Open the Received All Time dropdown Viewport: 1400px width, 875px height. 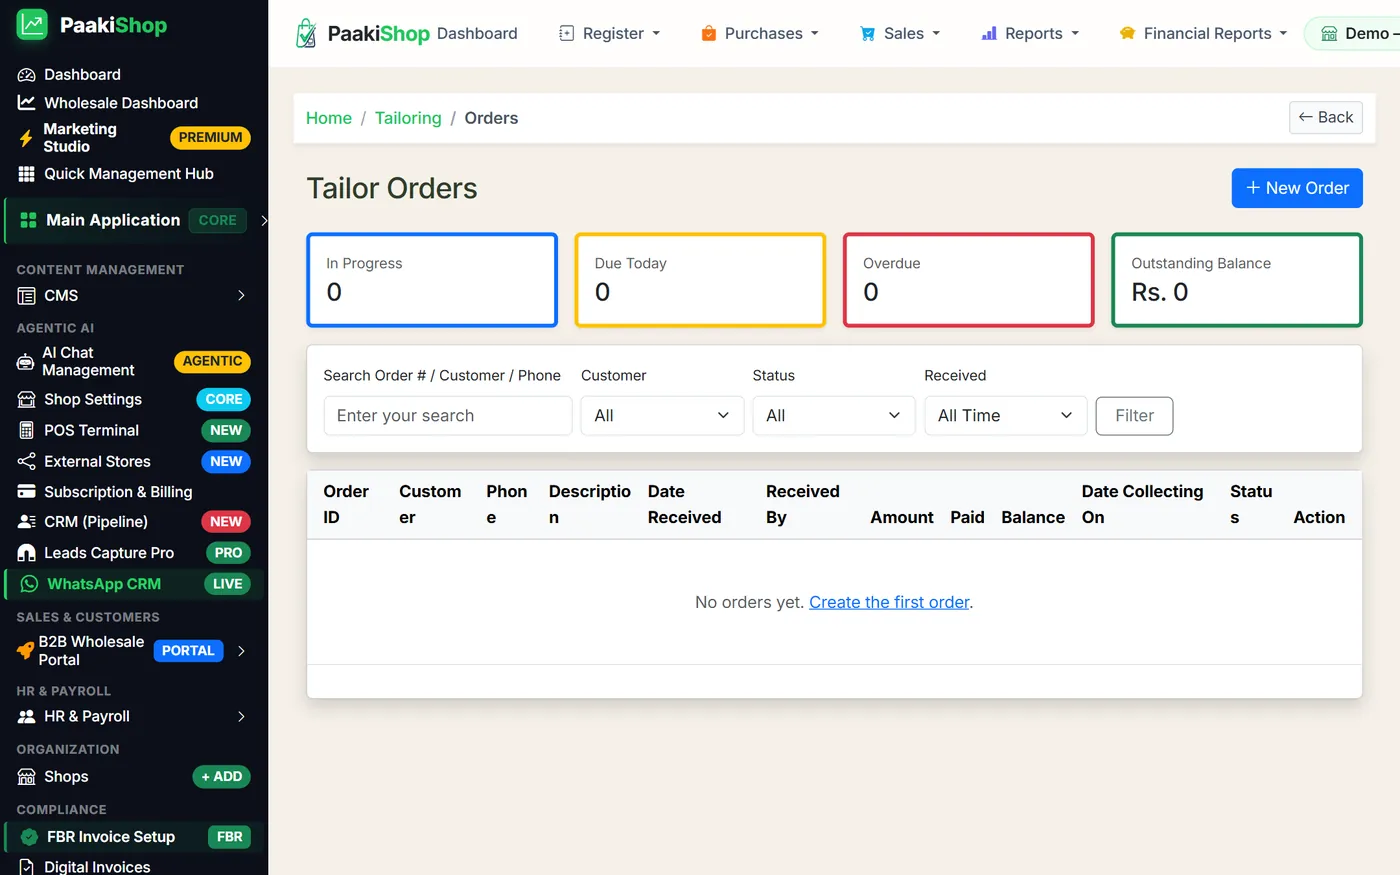[x=1005, y=416]
